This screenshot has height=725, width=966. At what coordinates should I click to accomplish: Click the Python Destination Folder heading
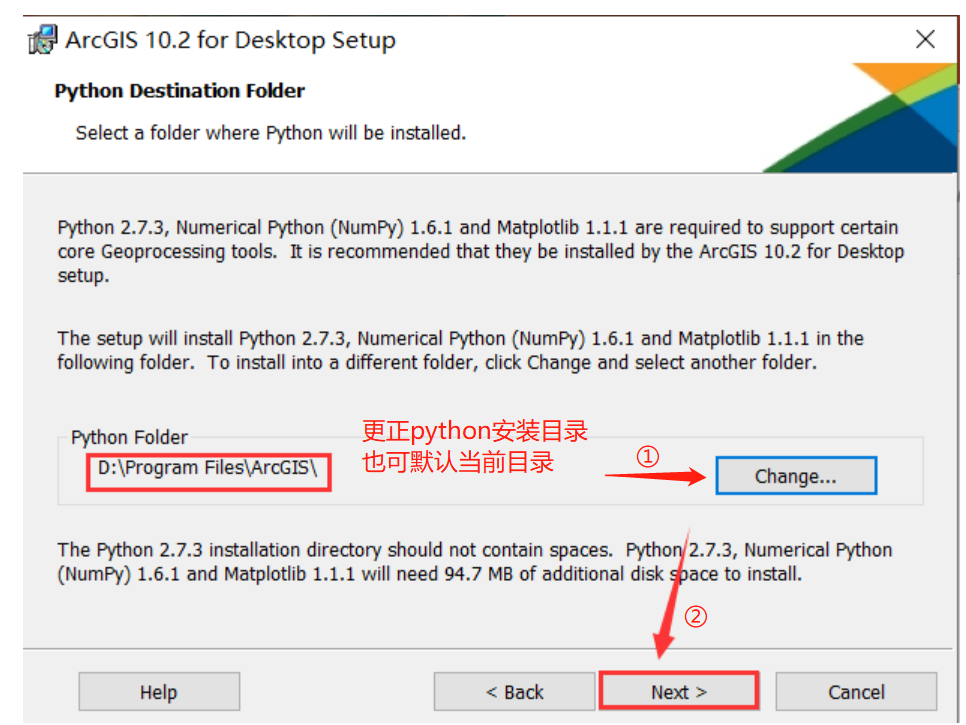point(180,91)
